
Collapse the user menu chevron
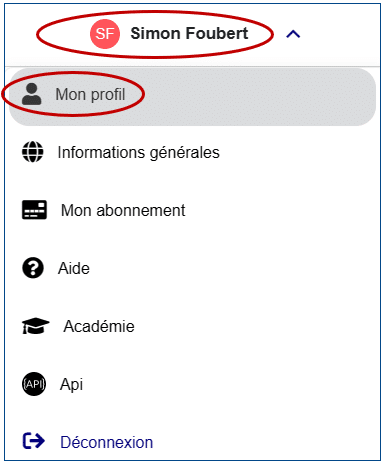[x=293, y=34]
